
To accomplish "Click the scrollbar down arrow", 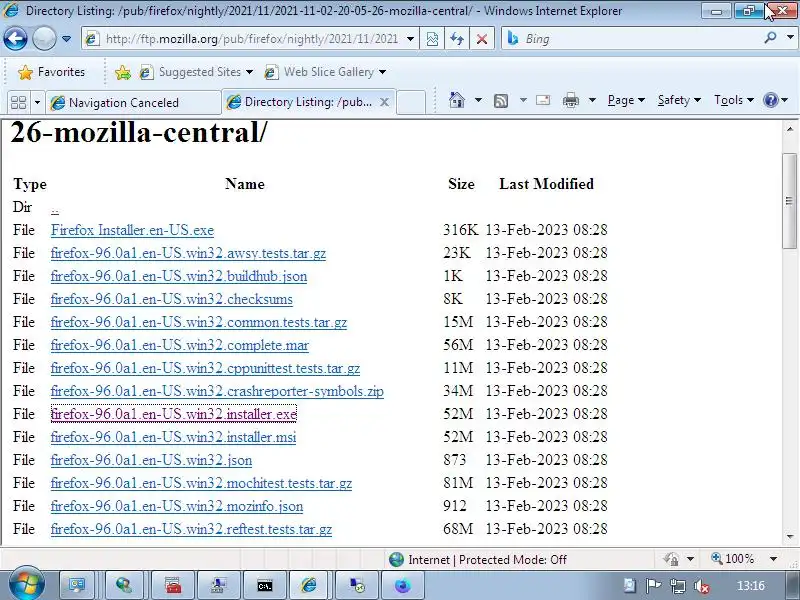I will [x=790, y=536].
